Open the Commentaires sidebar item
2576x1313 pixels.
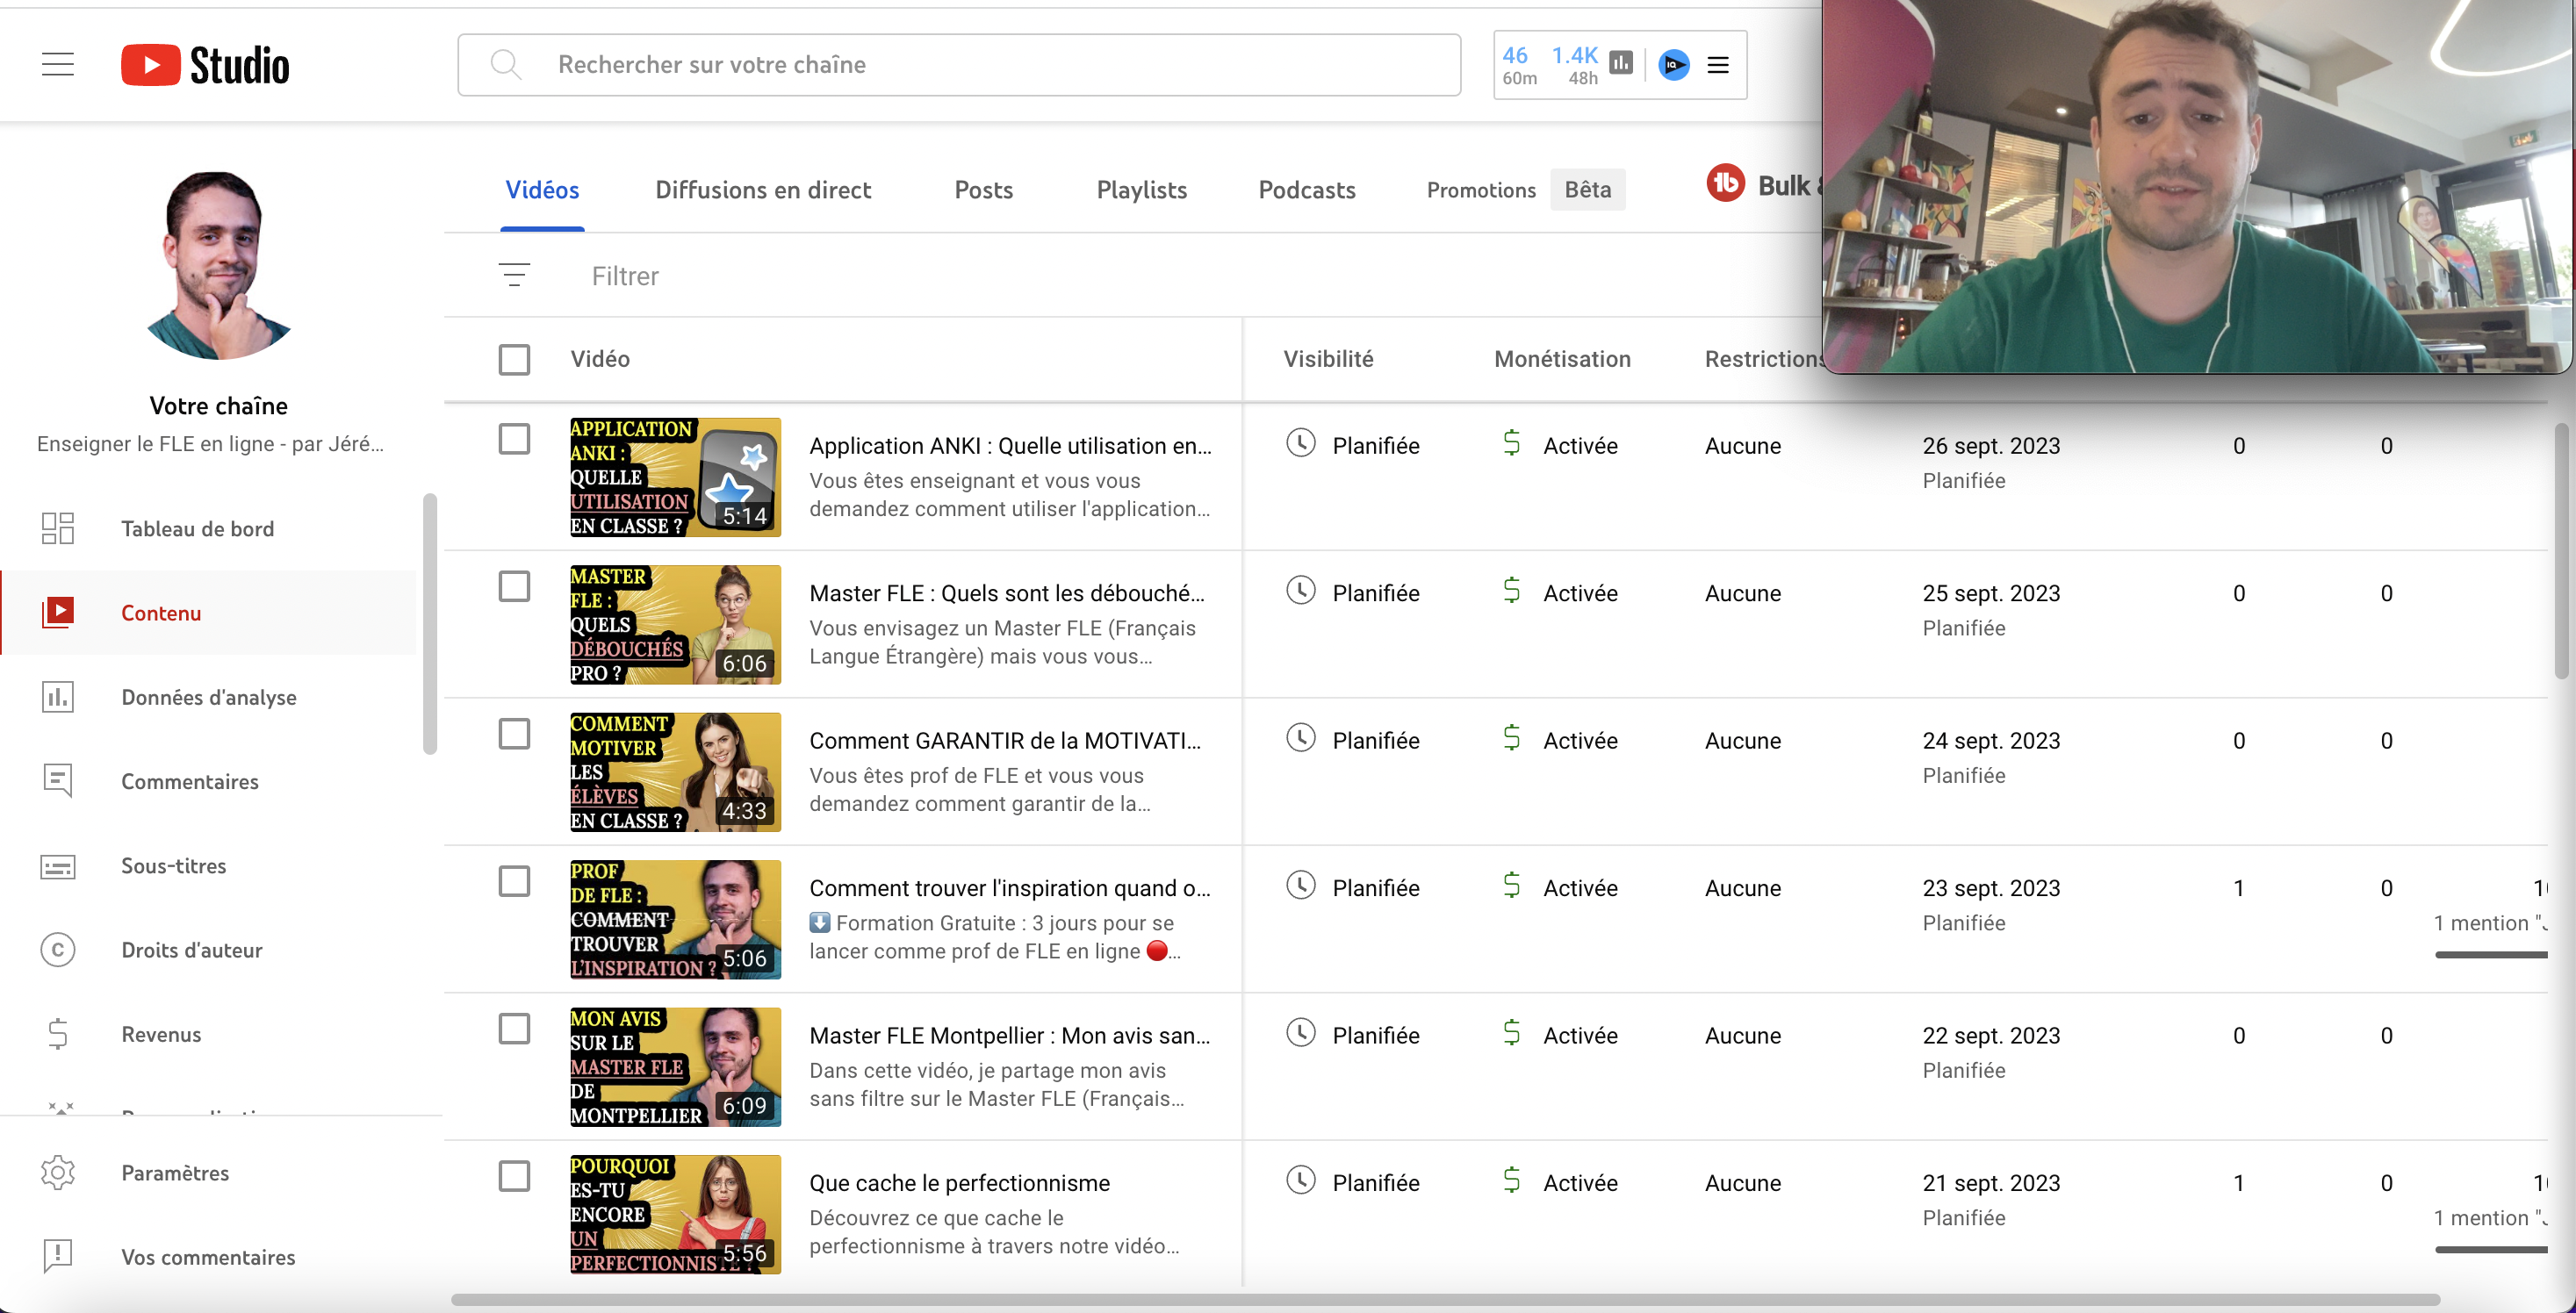pos(189,781)
